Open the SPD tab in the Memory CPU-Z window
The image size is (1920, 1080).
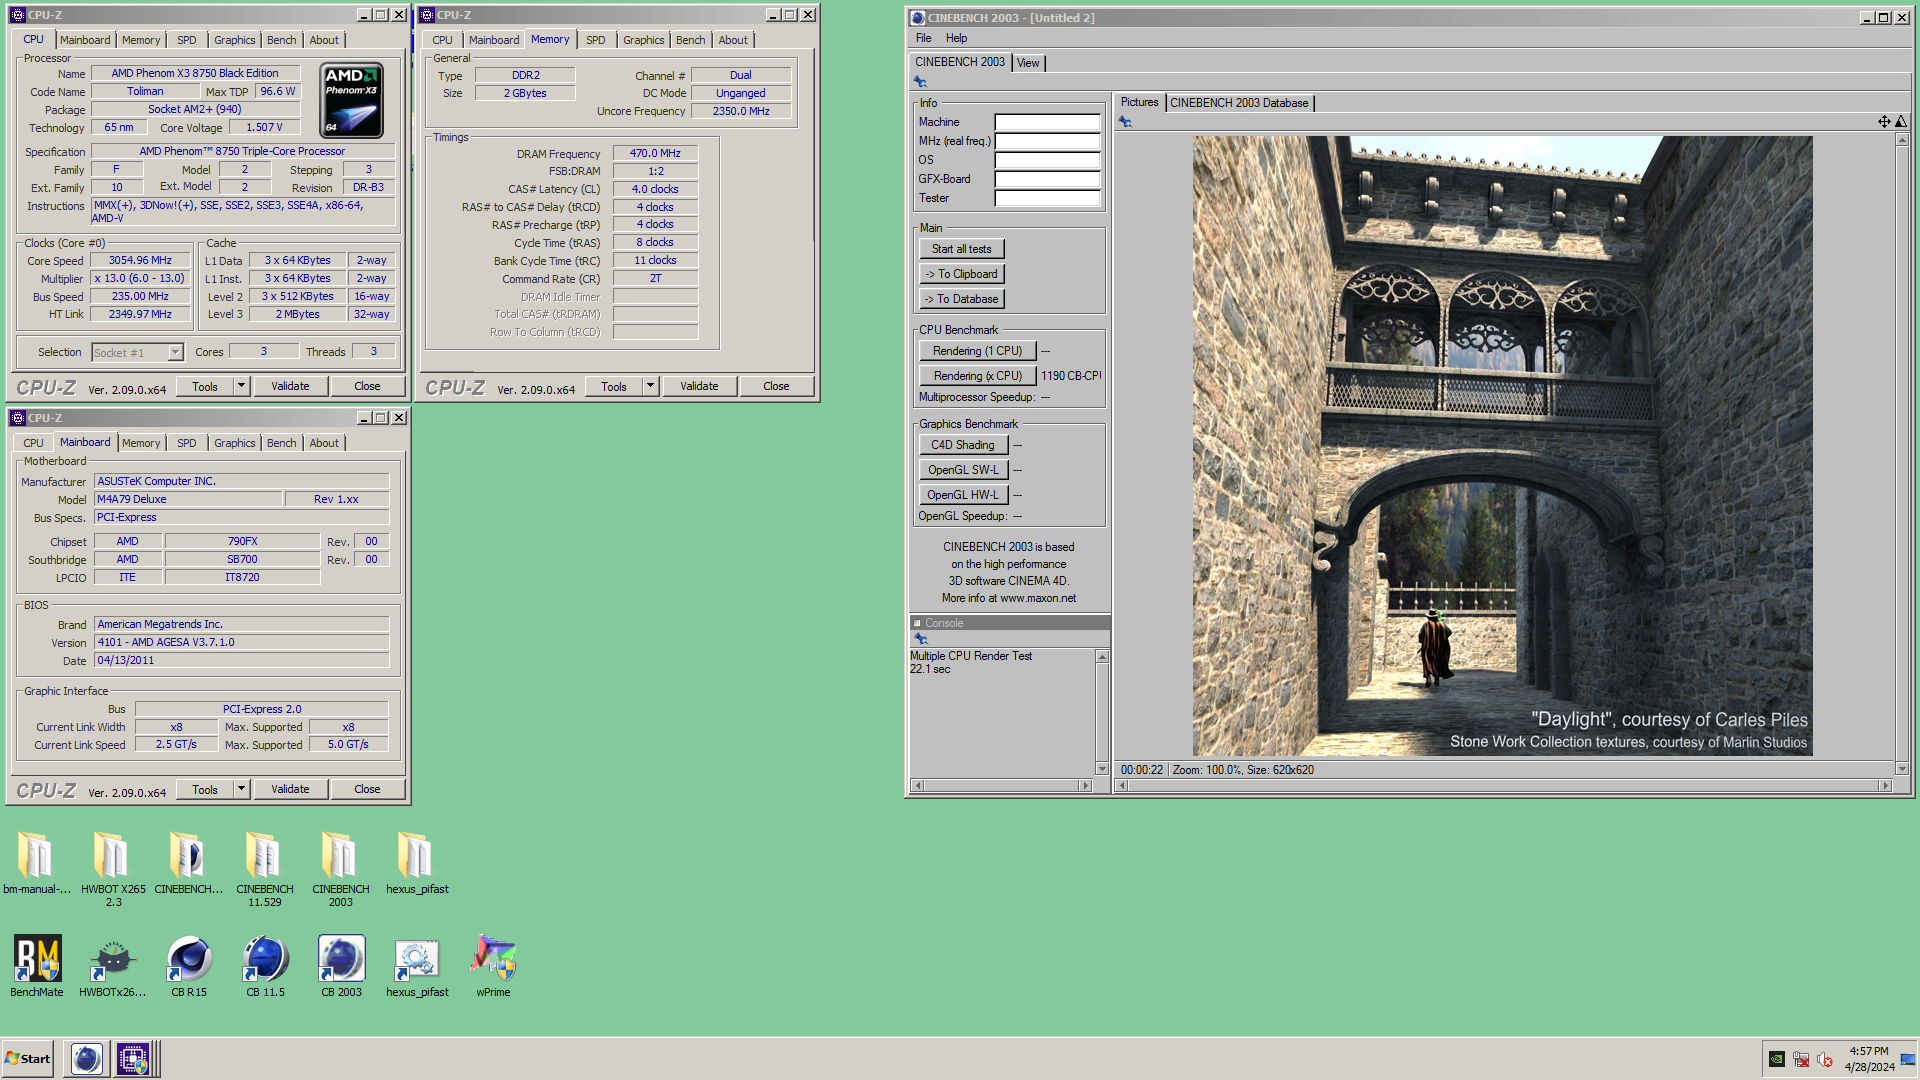coord(596,40)
